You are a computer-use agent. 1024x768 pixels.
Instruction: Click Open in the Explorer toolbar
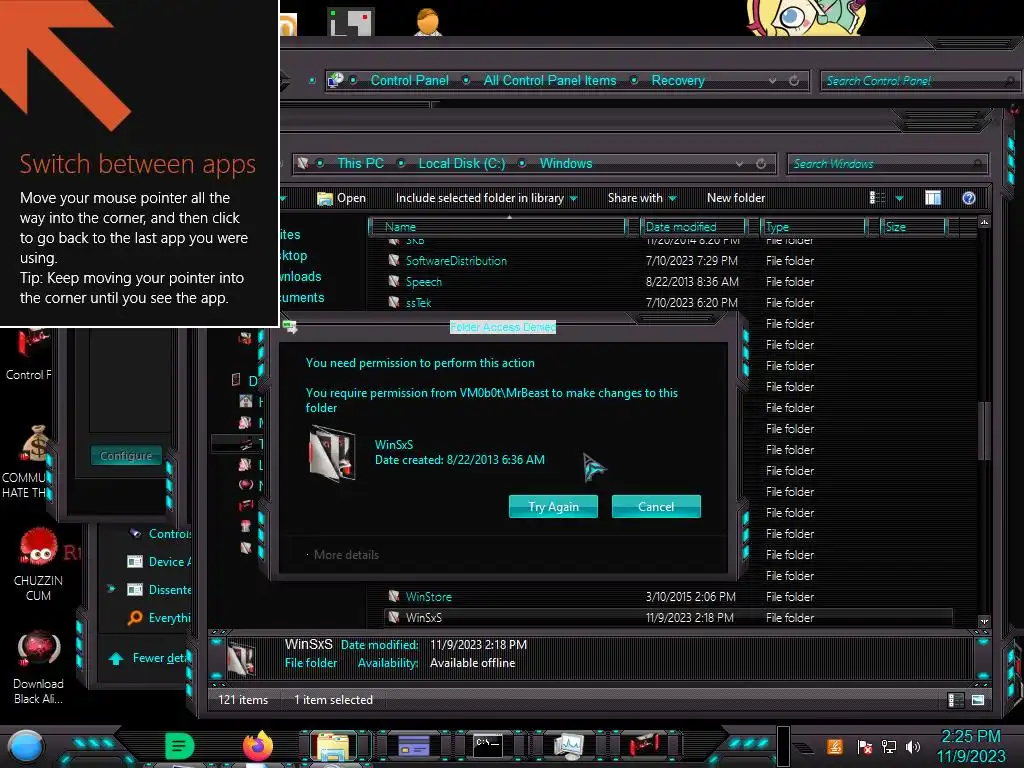coord(342,198)
